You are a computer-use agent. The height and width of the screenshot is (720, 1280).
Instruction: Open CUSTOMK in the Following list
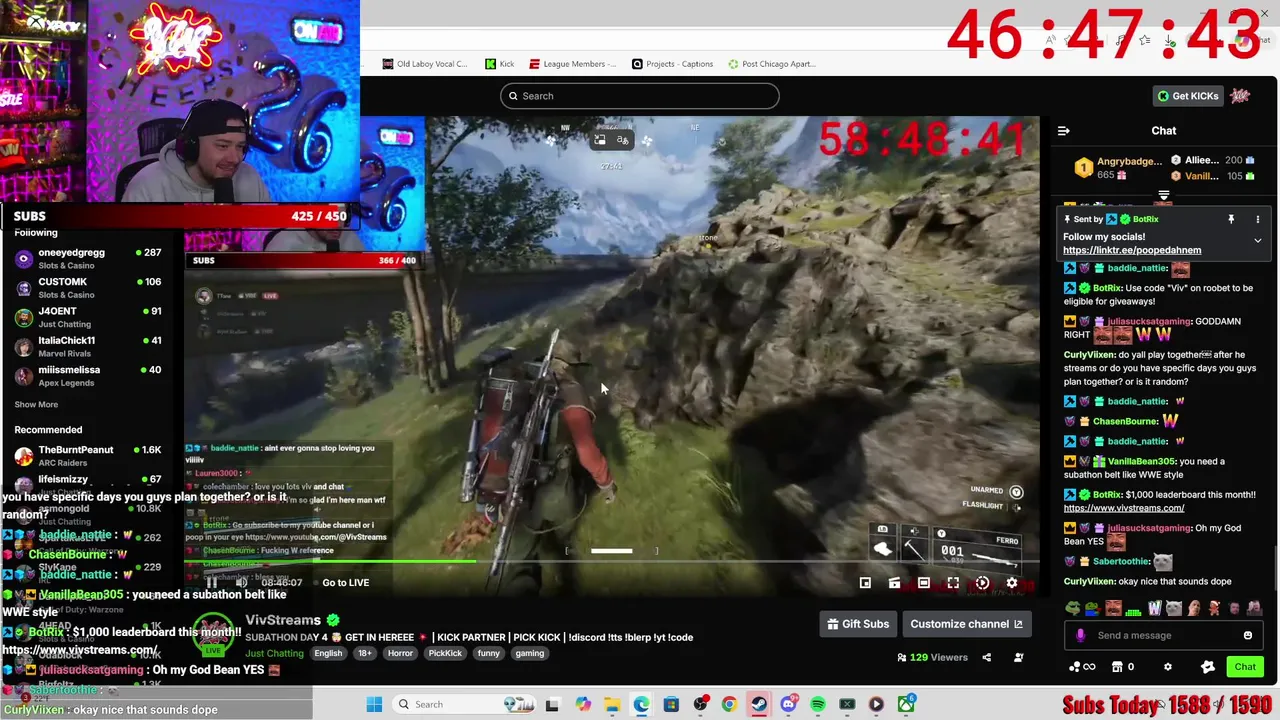click(88, 288)
